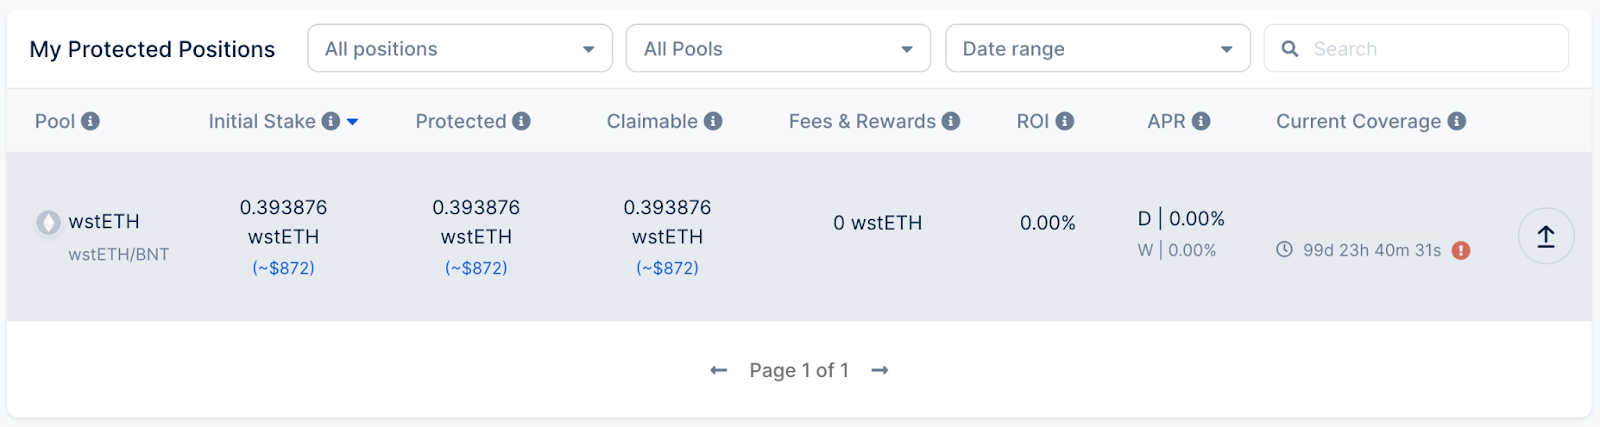Screen dimensions: 1600x427
Task: Click the Current Coverage info icon
Action: click(1457, 121)
